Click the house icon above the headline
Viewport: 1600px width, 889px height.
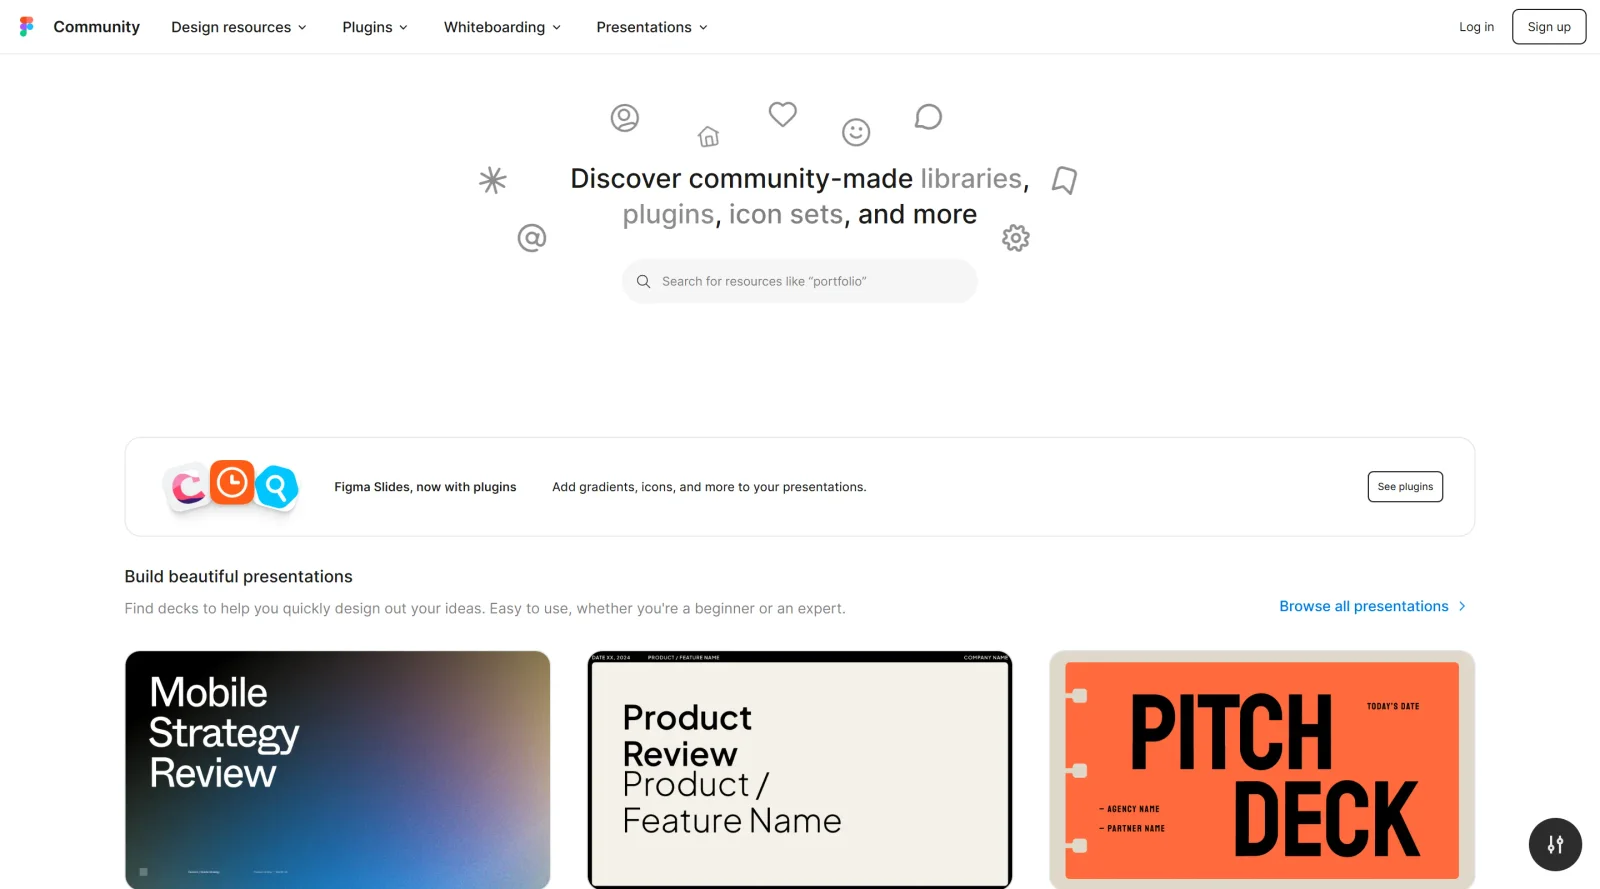tap(709, 137)
